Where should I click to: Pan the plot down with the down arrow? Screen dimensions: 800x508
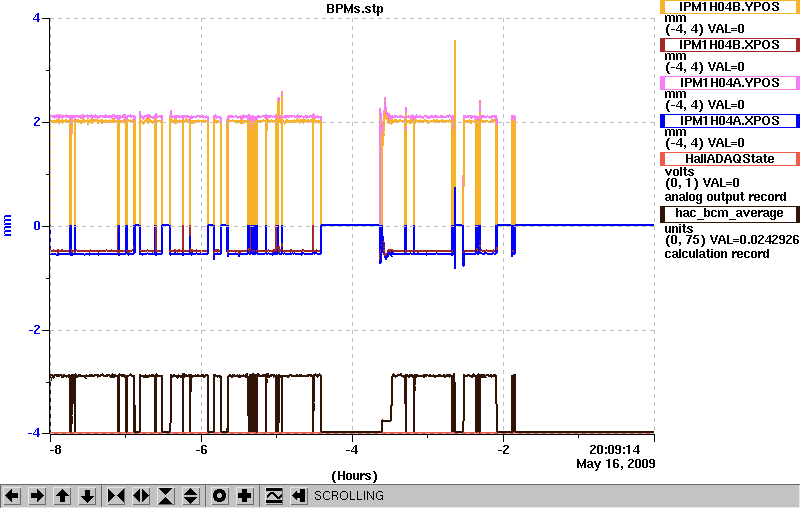(88, 496)
